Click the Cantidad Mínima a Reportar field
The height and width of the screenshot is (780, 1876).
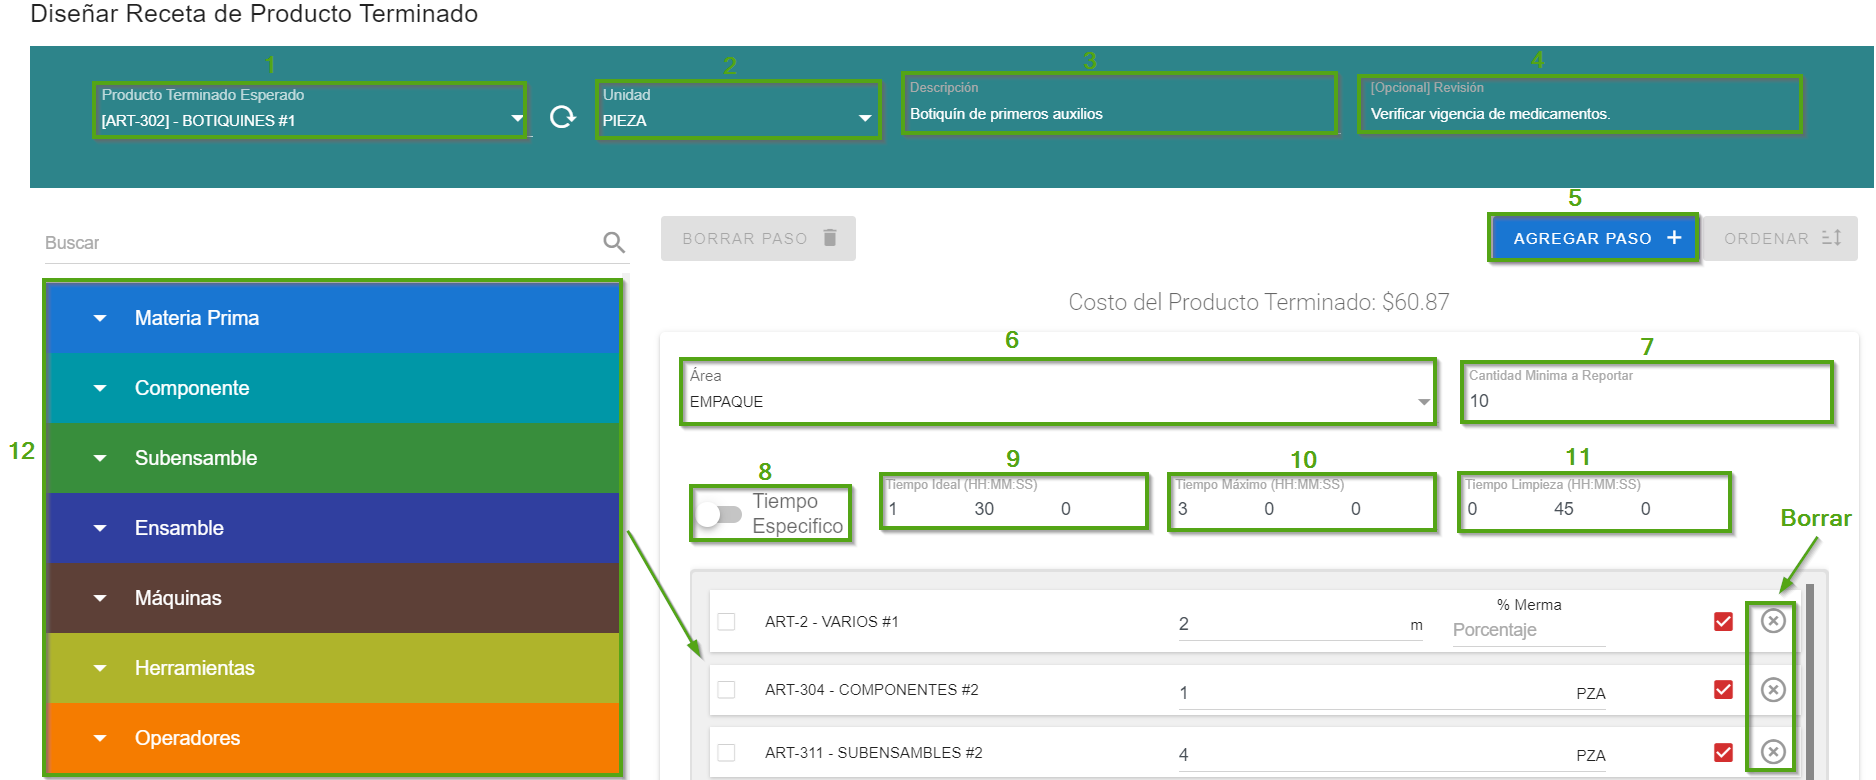[x=1645, y=400]
